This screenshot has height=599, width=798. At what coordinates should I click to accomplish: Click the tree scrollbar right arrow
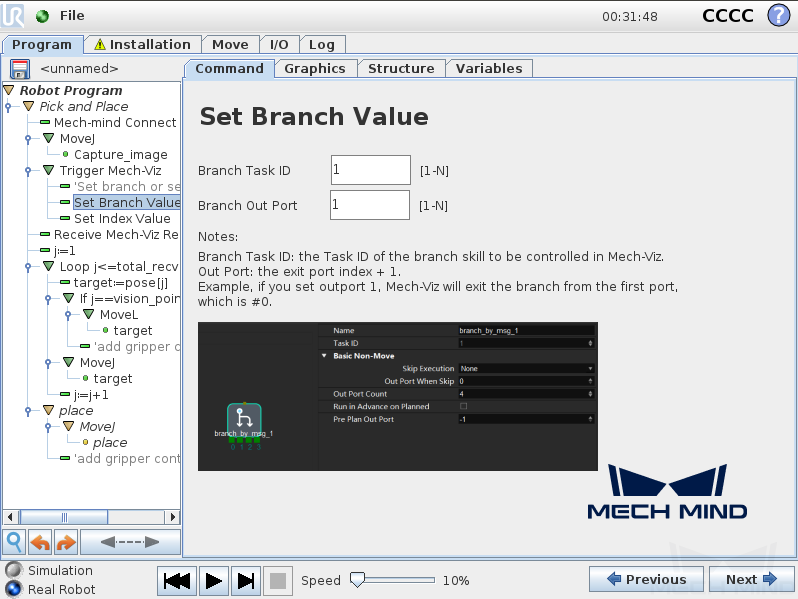[173, 518]
